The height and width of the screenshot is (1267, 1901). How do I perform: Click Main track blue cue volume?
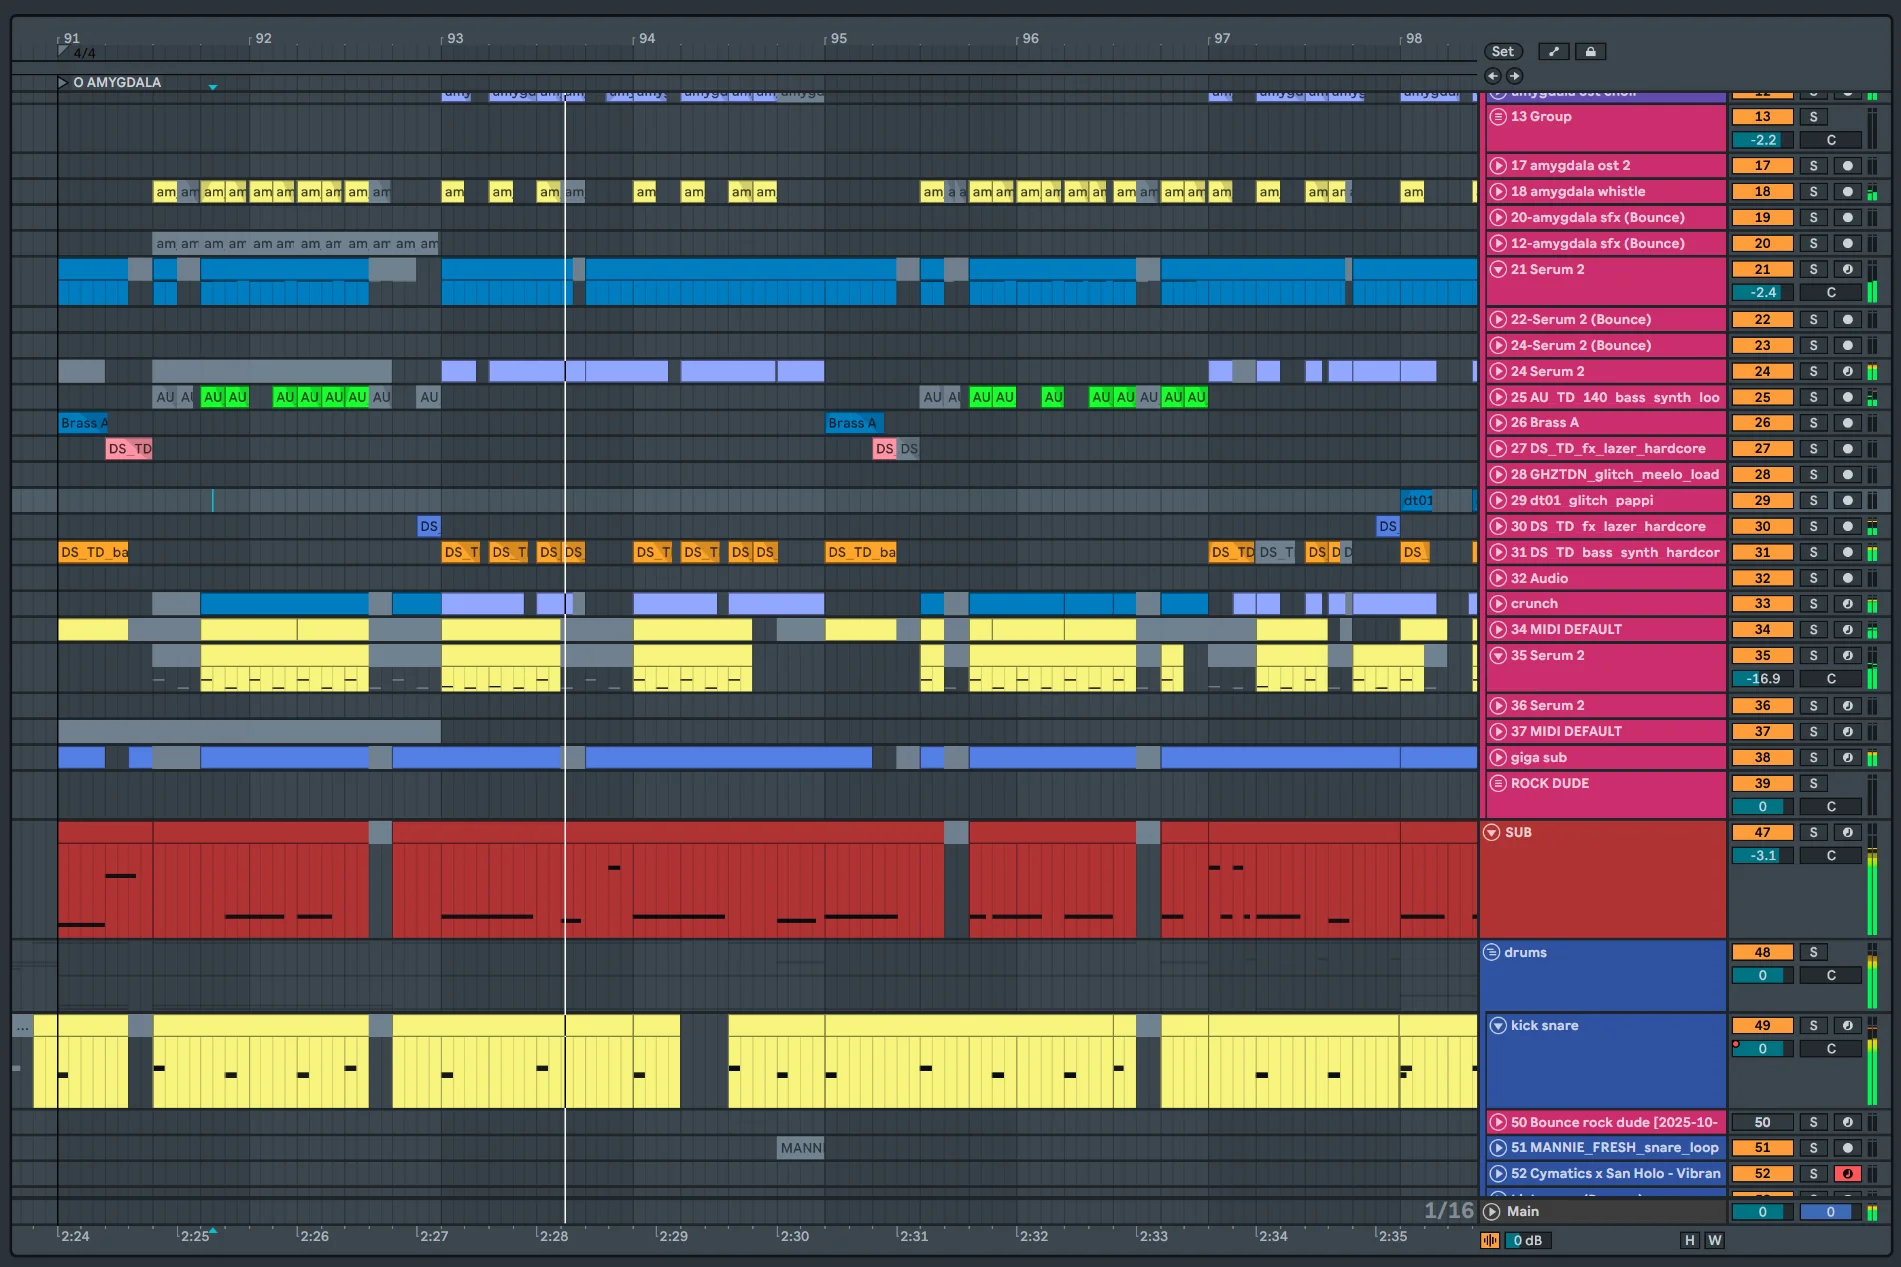1830,1212
